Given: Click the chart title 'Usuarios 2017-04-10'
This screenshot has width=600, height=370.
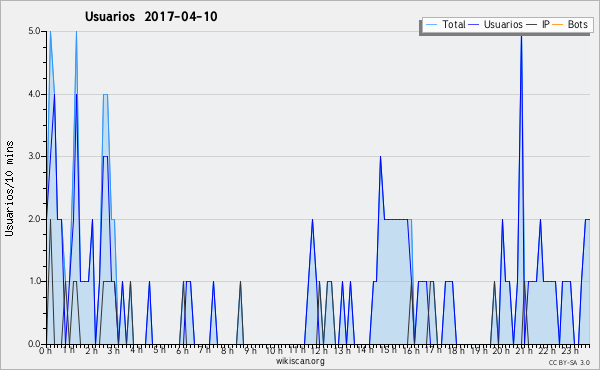Looking at the screenshot, I should pyautogui.click(x=151, y=16).
